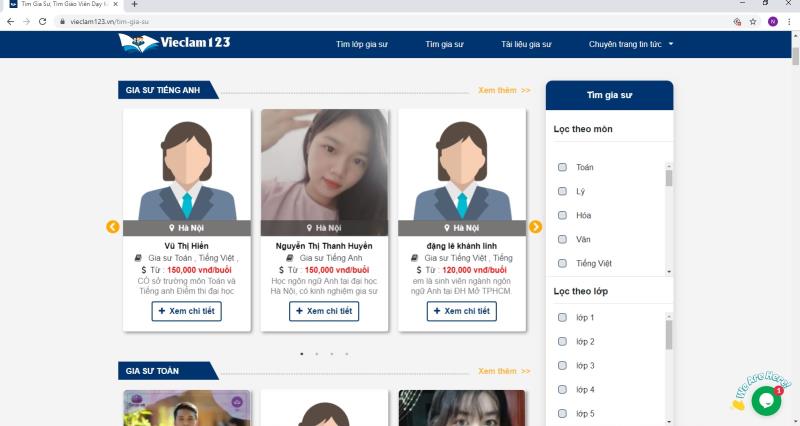Image resolution: width=800 pixels, height=426 pixels.
Task: Open Chrome three-dot menu
Action: [789, 21]
